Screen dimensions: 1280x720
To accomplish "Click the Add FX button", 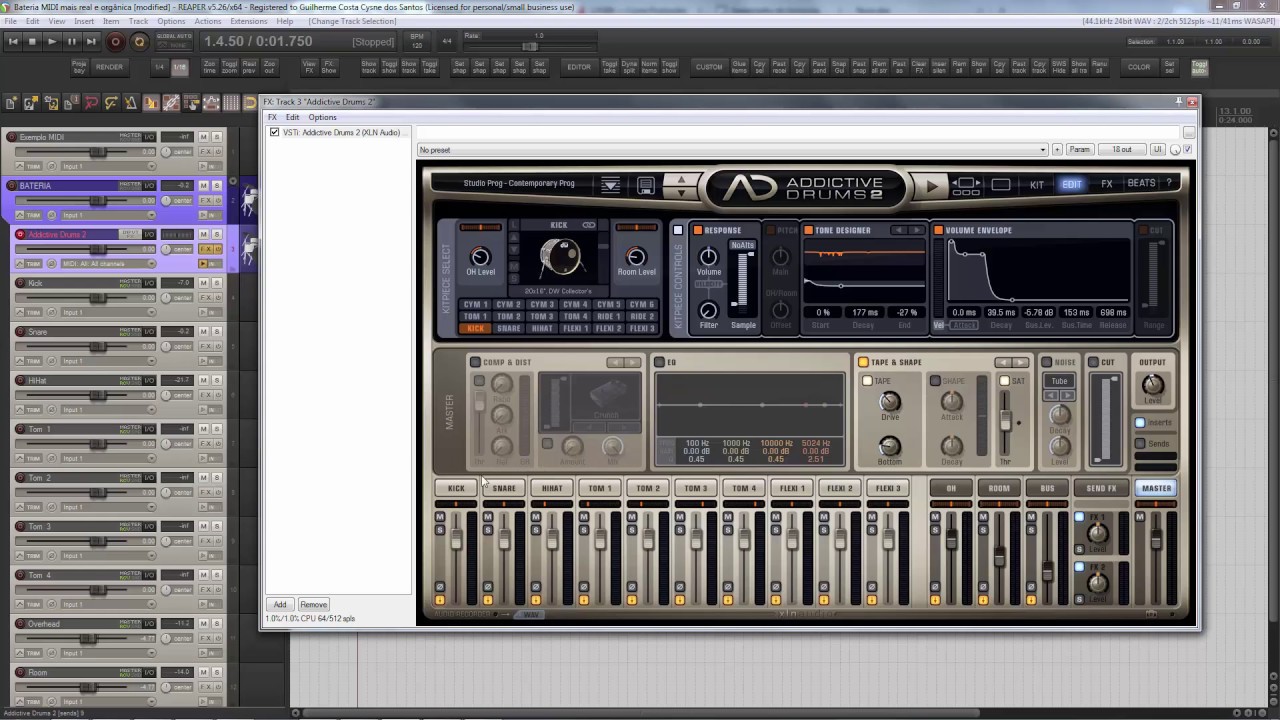I will (280, 605).
